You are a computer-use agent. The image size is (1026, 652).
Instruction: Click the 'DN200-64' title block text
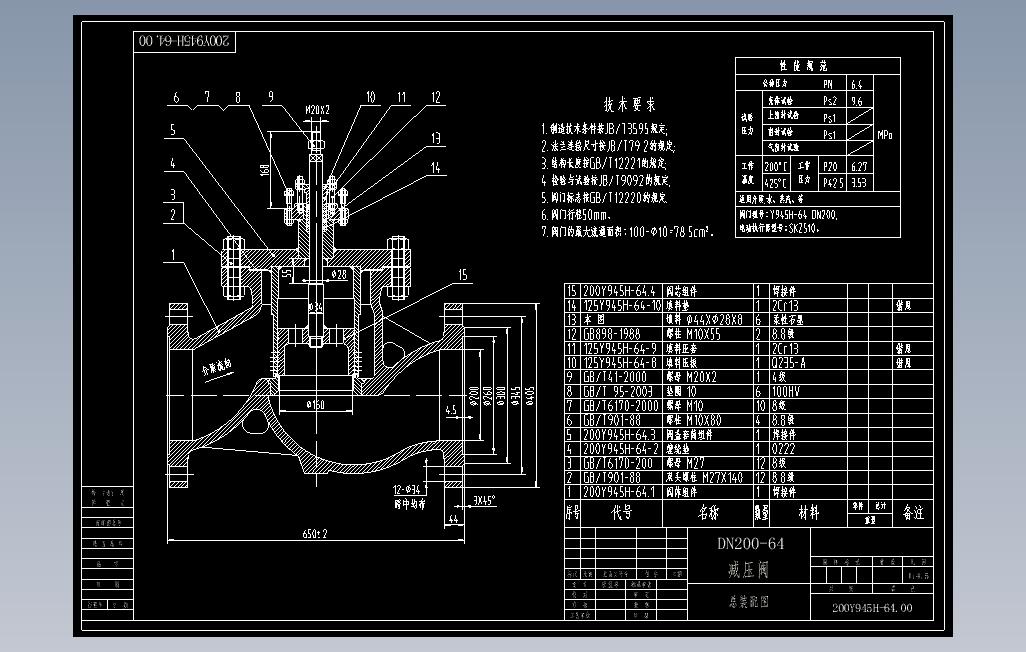coord(750,543)
